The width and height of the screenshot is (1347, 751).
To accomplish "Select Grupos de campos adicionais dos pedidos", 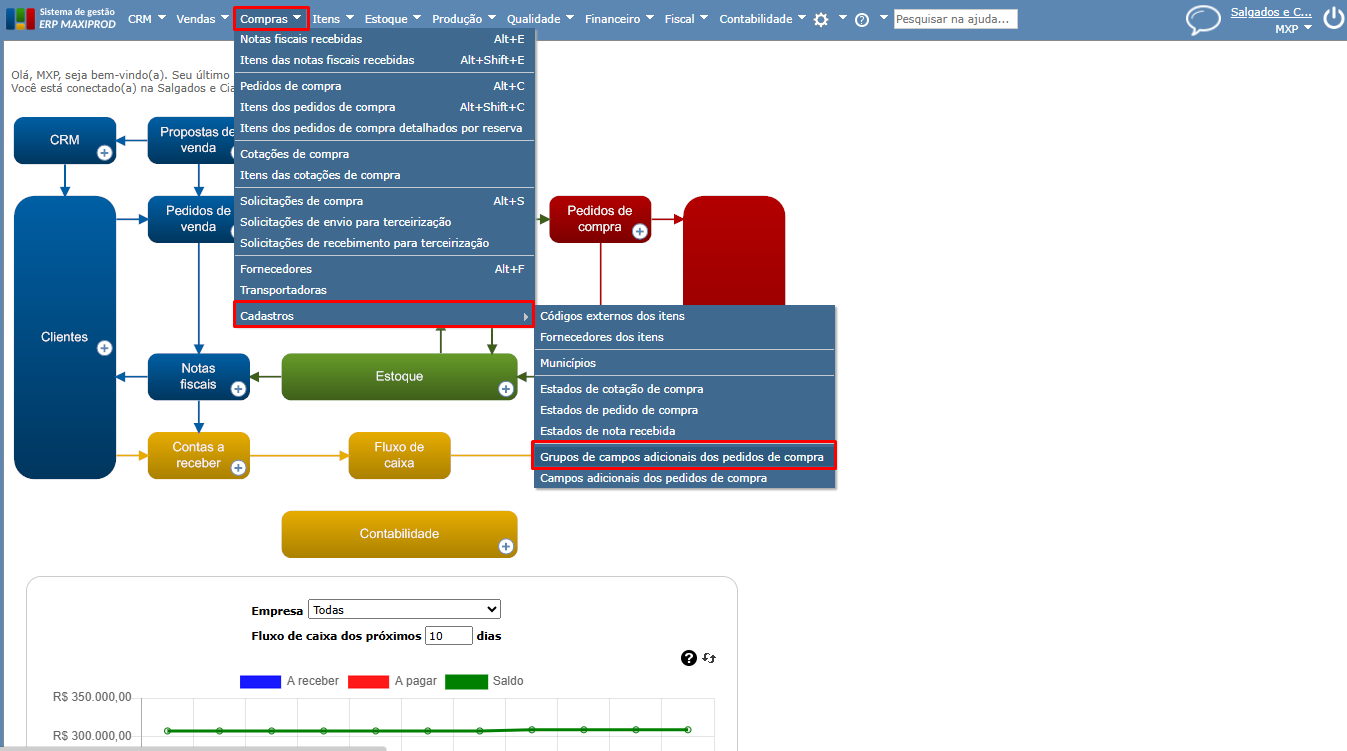I will tap(685, 456).
